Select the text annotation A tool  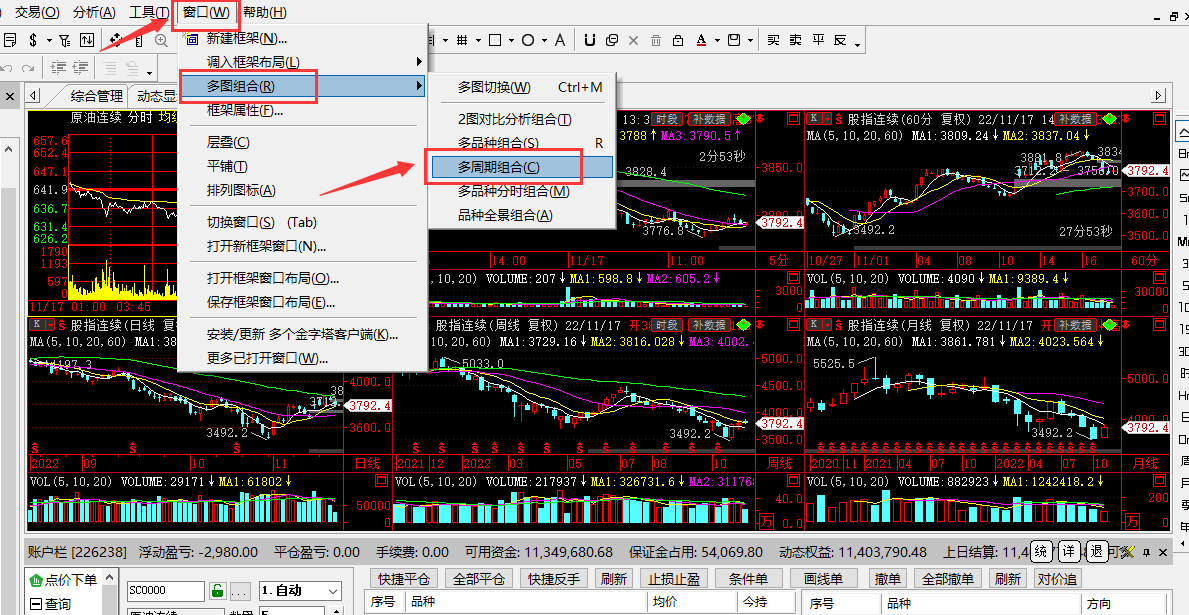pyautogui.click(x=560, y=40)
